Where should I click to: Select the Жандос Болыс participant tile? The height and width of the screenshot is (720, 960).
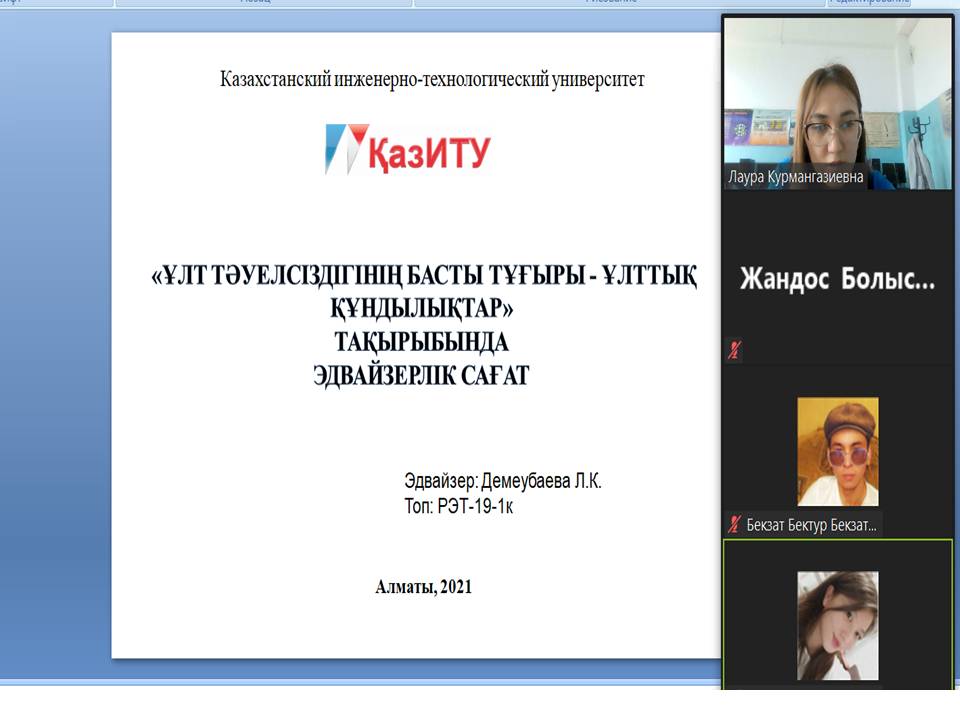pyautogui.click(x=837, y=279)
